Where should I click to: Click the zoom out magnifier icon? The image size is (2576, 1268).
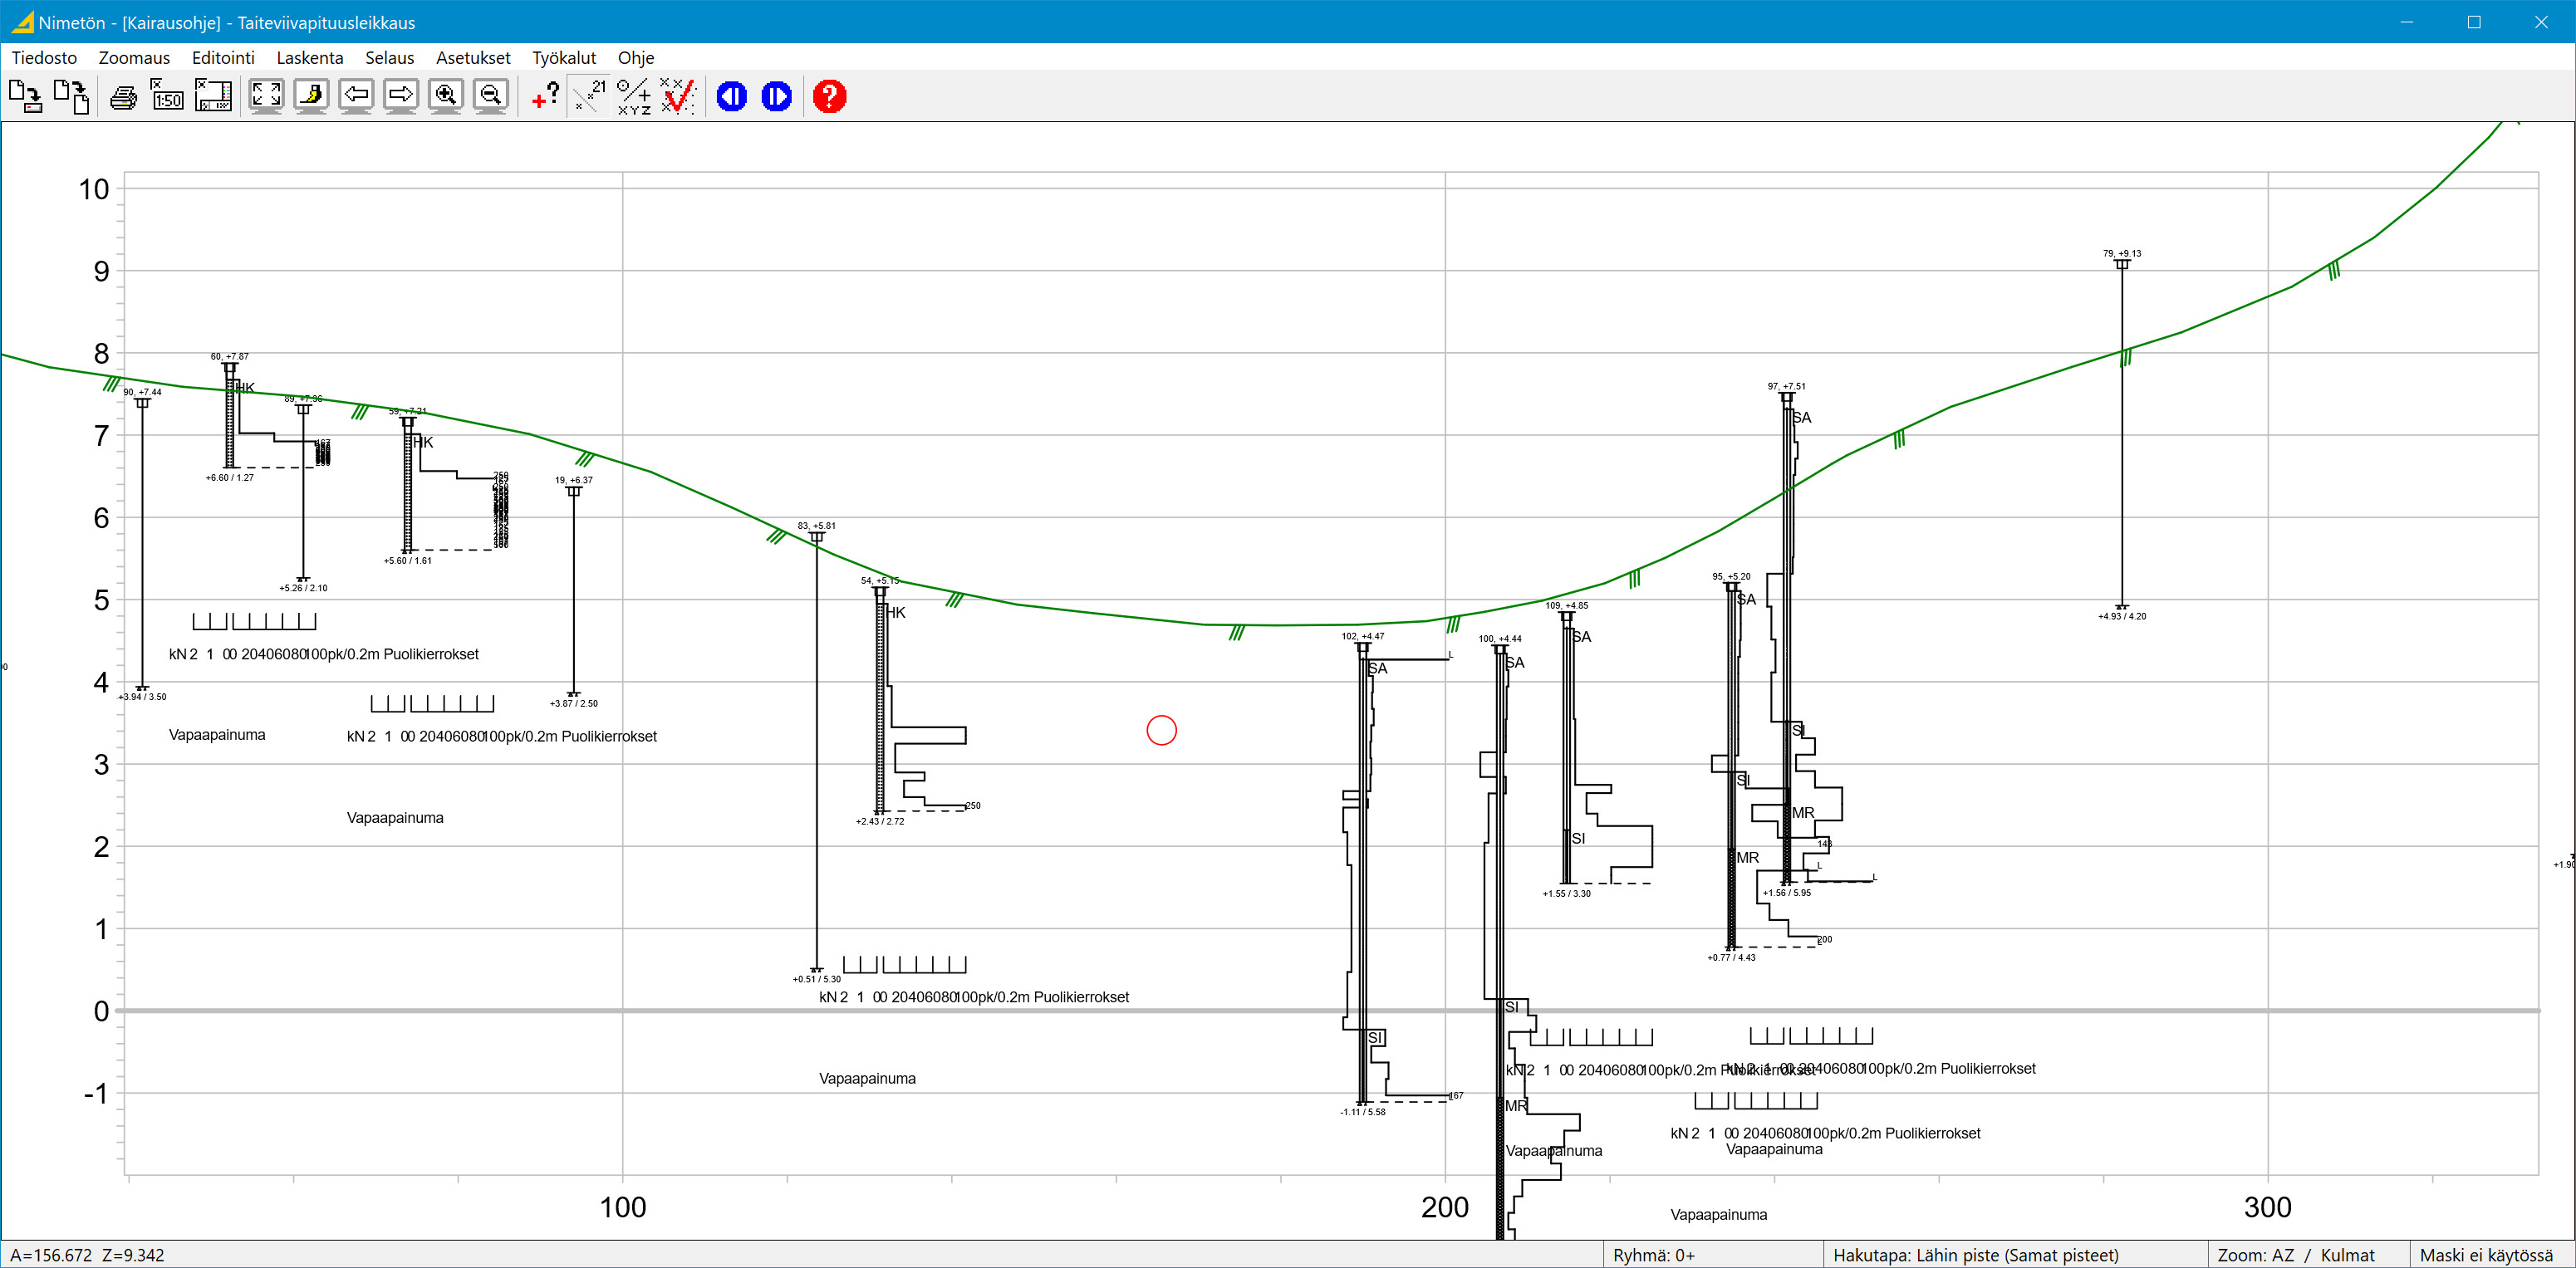point(490,96)
